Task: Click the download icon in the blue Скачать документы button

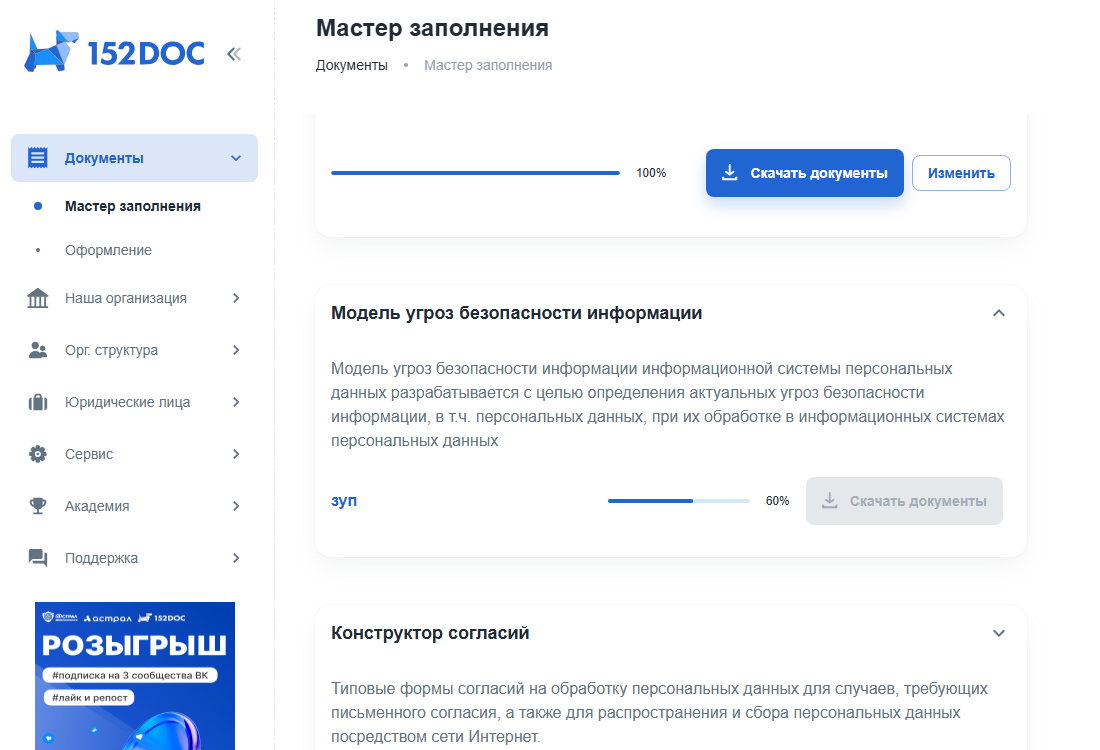Action: click(x=730, y=173)
